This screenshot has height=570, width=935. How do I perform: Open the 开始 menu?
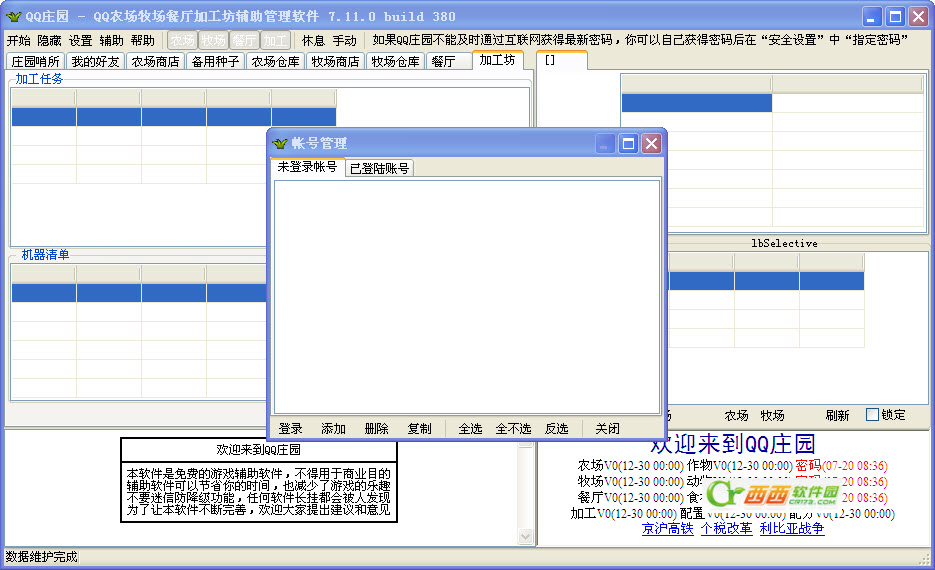pyautogui.click(x=18, y=41)
